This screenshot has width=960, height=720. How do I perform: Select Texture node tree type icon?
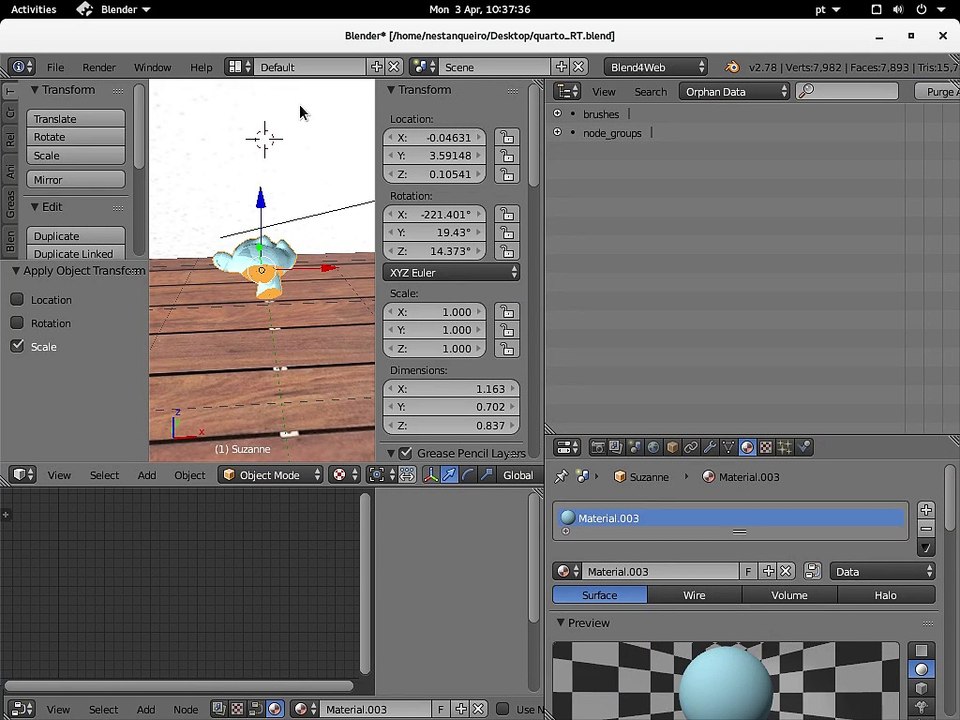238,709
